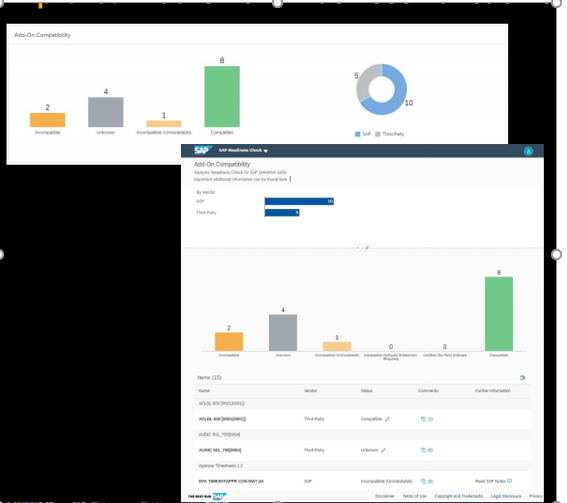The height and width of the screenshot is (503, 567).
Task: Click 'THE BEST RUN SAP' footer logo
Action: [207, 496]
